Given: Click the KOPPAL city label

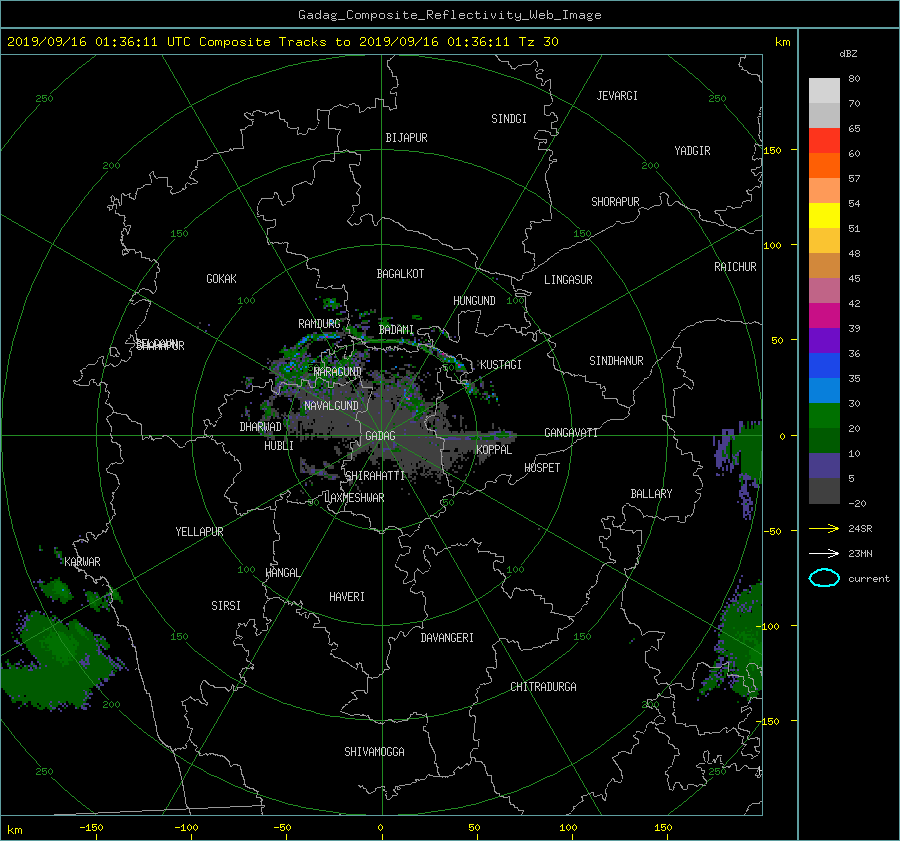Looking at the screenshot, I should point(494,450).
